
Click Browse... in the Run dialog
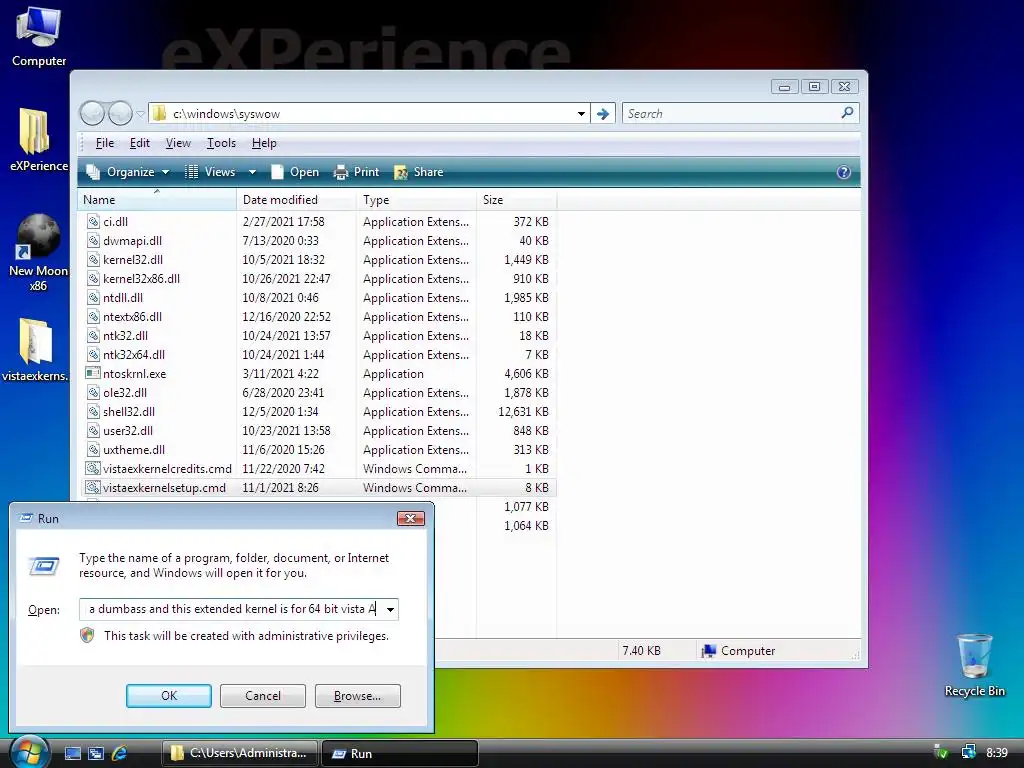click(357, 696)
